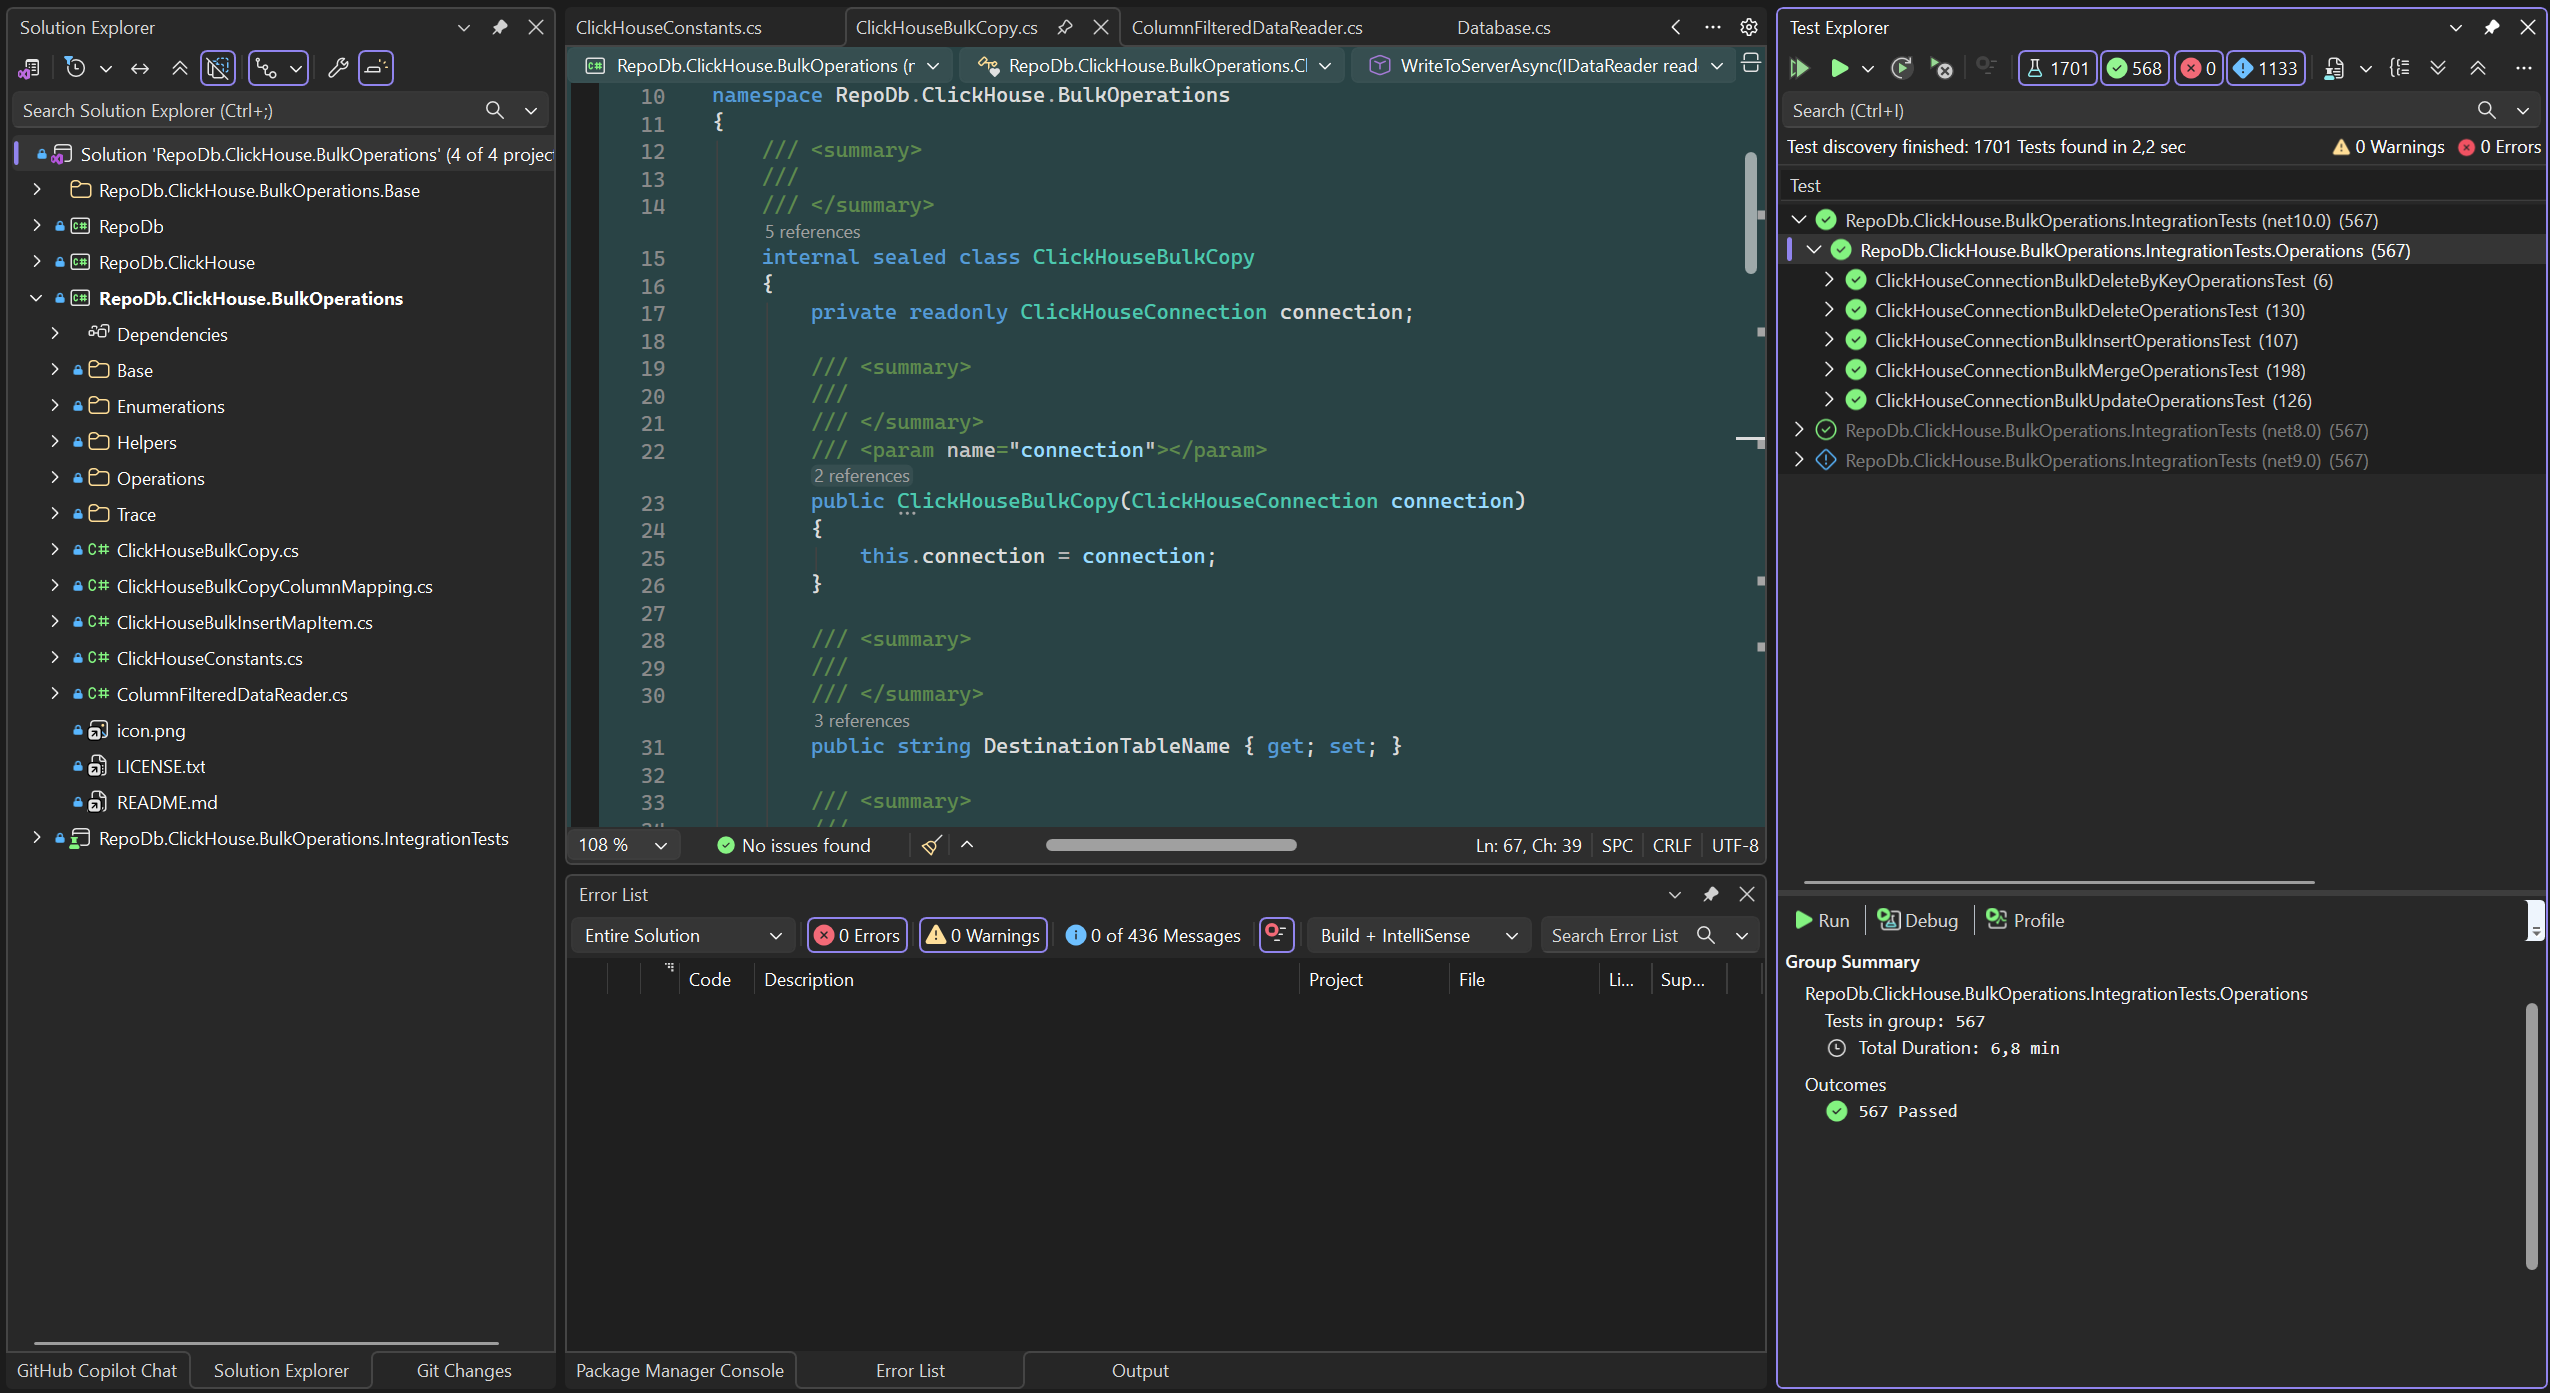The image size is (2550, 1393).
Task: Click the code cleanup broom icon
Action: coord(931,845)
